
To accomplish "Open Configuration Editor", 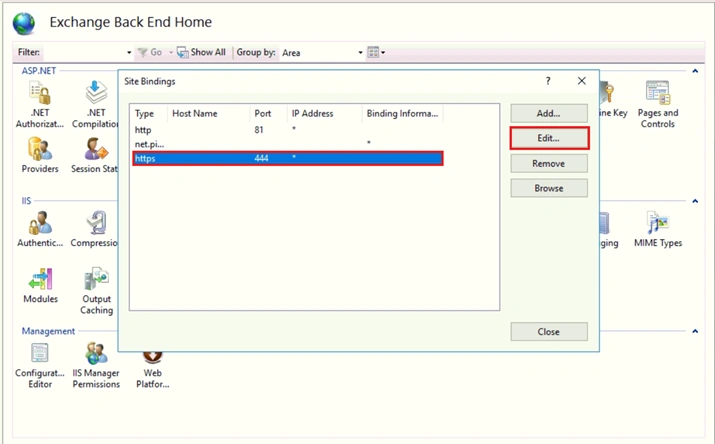I will point(40,366).
